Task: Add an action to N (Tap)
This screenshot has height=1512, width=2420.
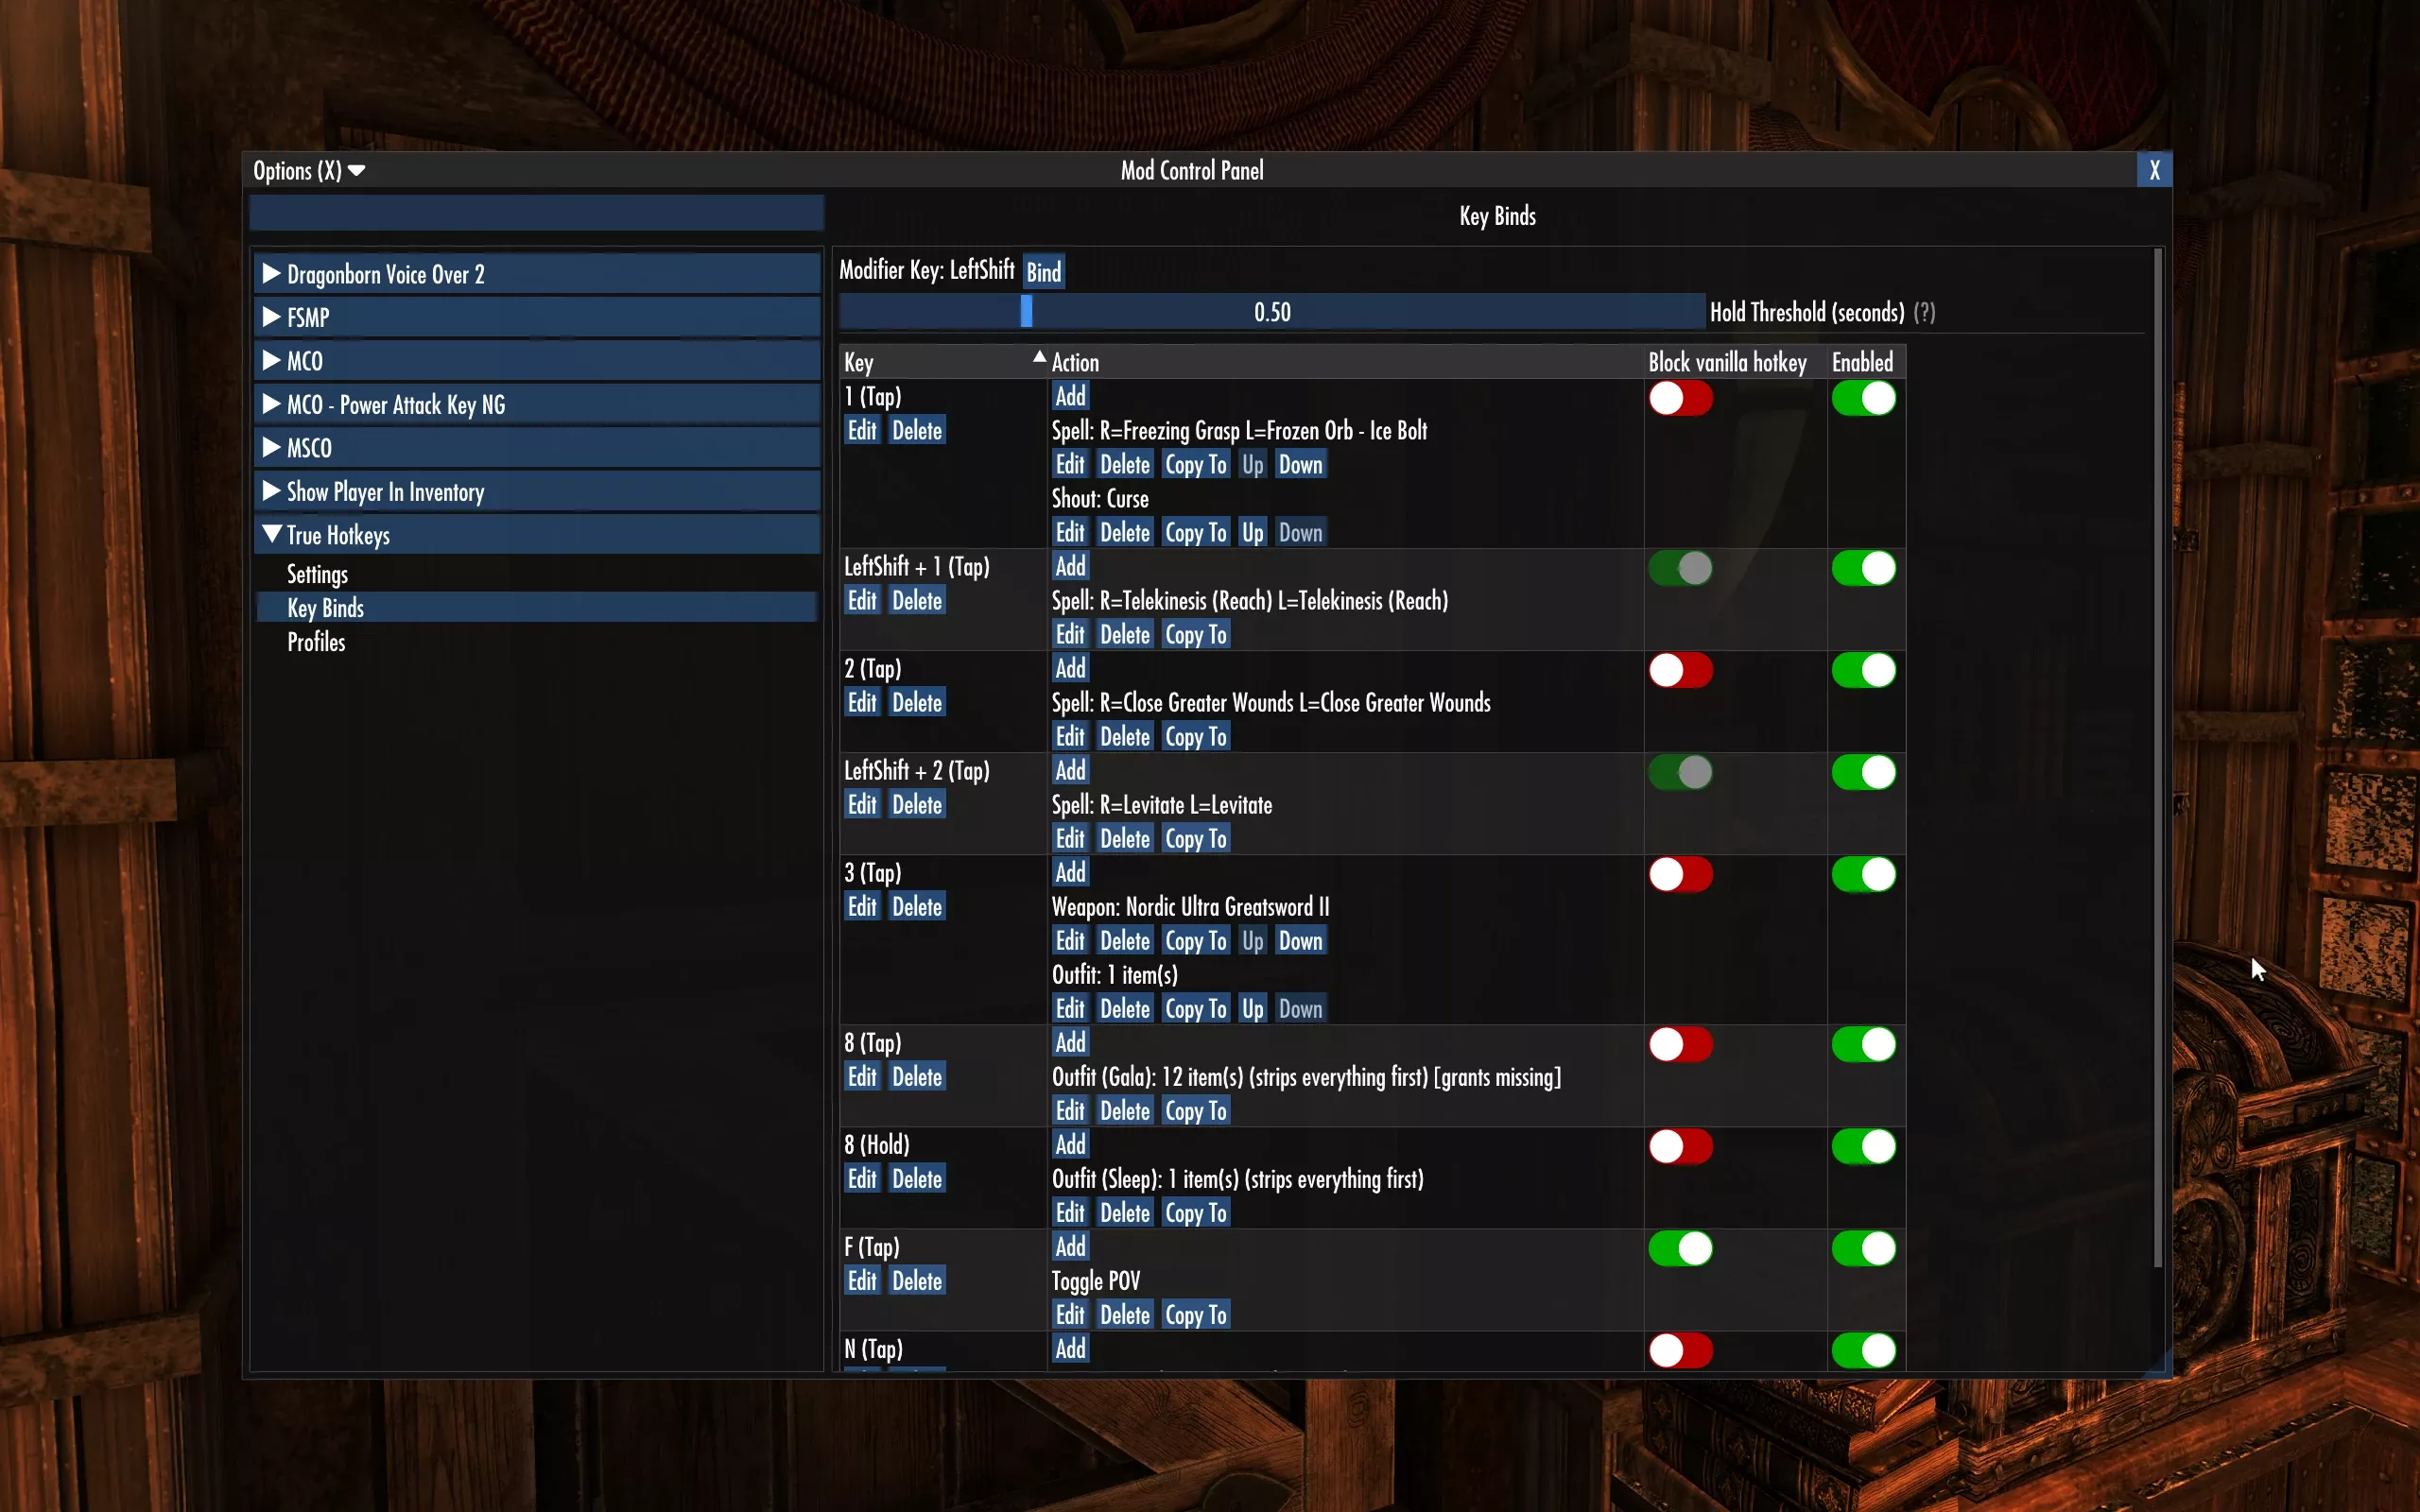Action: click(x=1070, y=1349)
